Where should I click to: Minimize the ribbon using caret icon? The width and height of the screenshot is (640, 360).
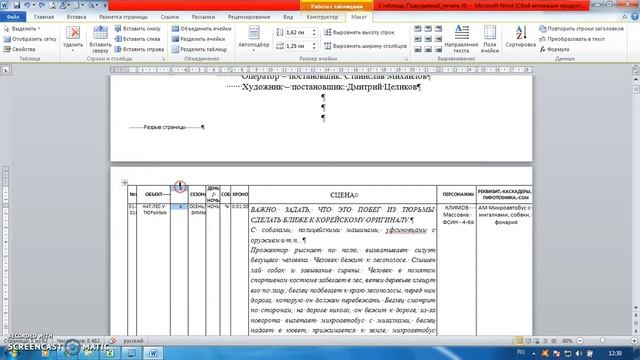point(625,16)
